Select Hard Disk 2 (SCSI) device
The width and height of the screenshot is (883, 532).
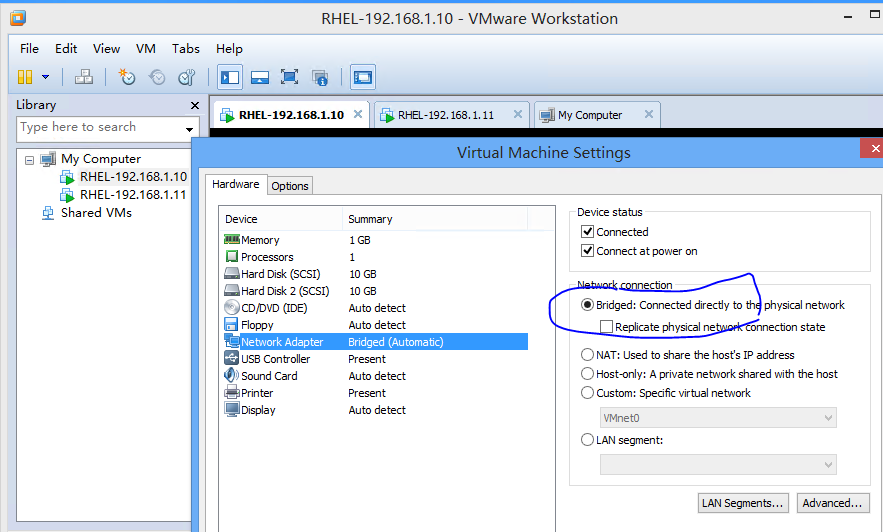pyautogui.click(x=376, y=290)
